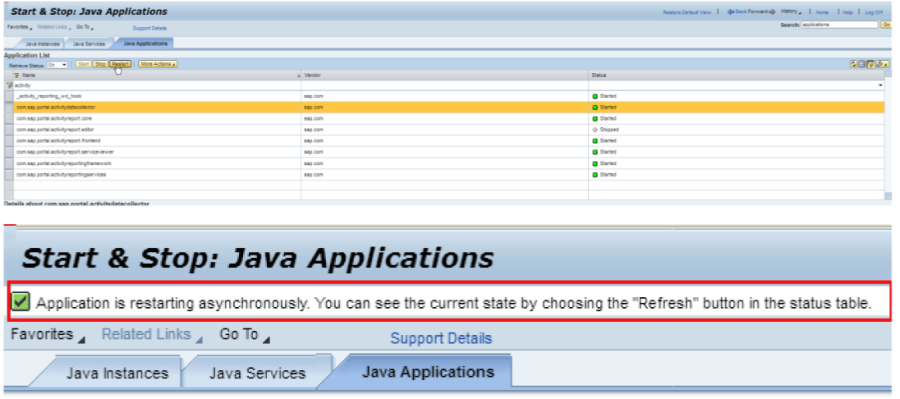900x399 pixels.
Task: Toggle the filter row icon in the table toolbar
Action: coord(871,64)
